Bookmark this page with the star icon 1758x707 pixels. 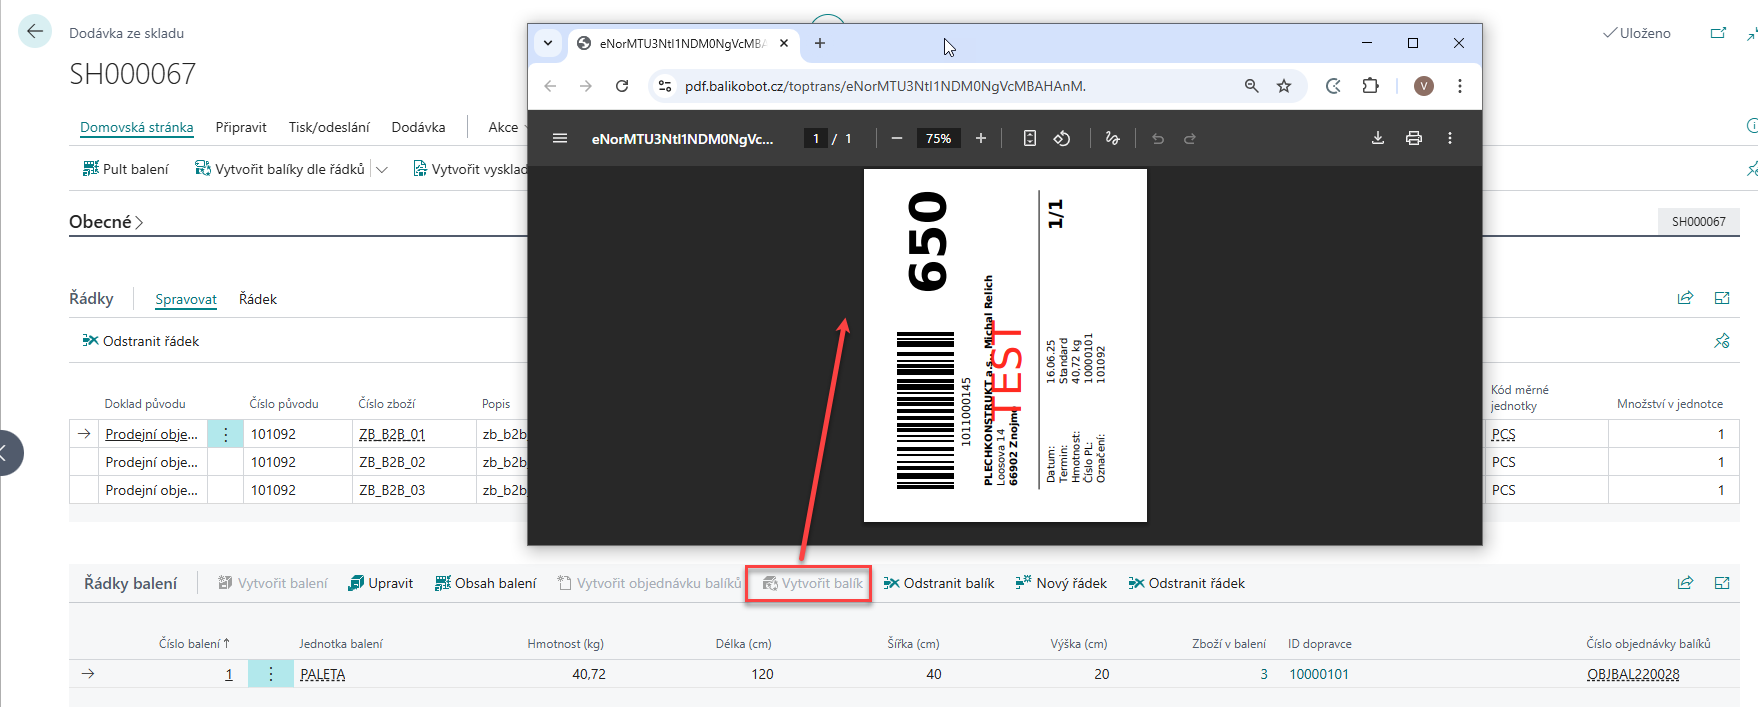1284,86
